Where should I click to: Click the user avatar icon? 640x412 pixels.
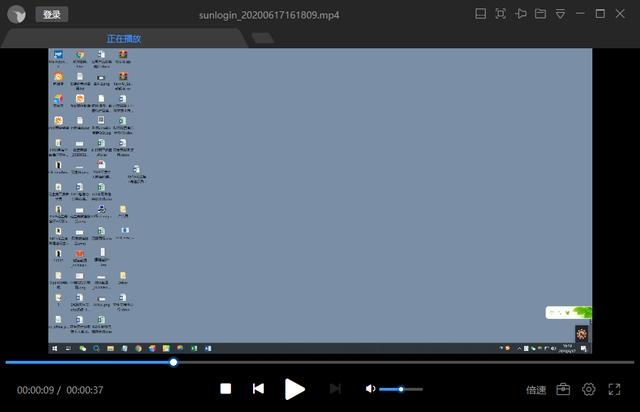[17, 14]
